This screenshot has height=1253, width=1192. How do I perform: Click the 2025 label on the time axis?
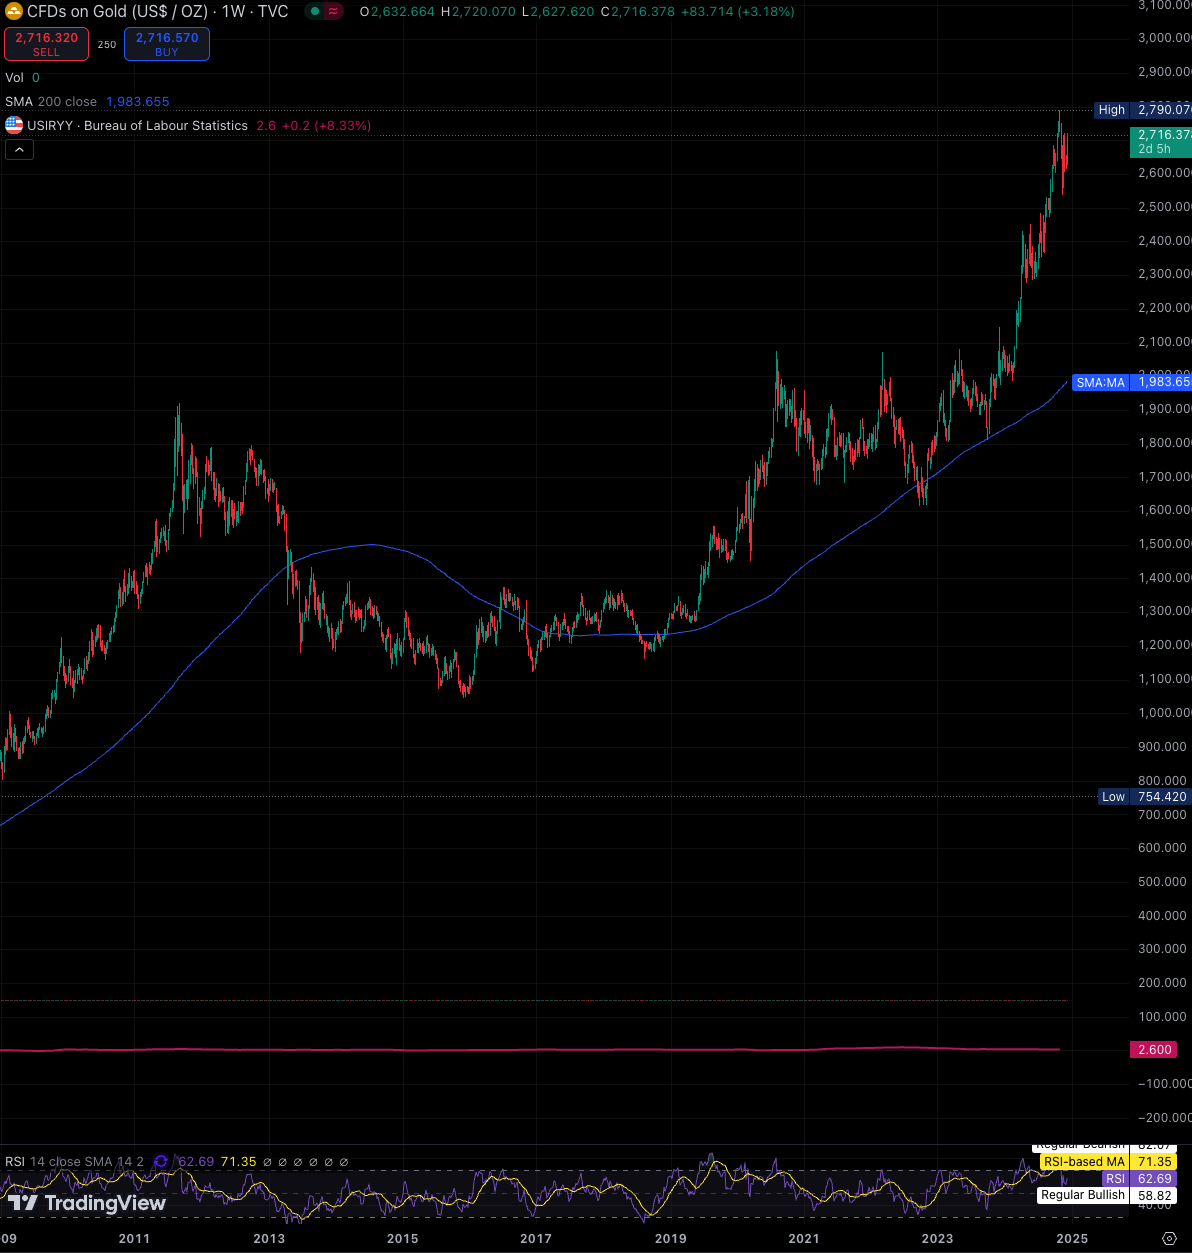tap(1071, 1238)
